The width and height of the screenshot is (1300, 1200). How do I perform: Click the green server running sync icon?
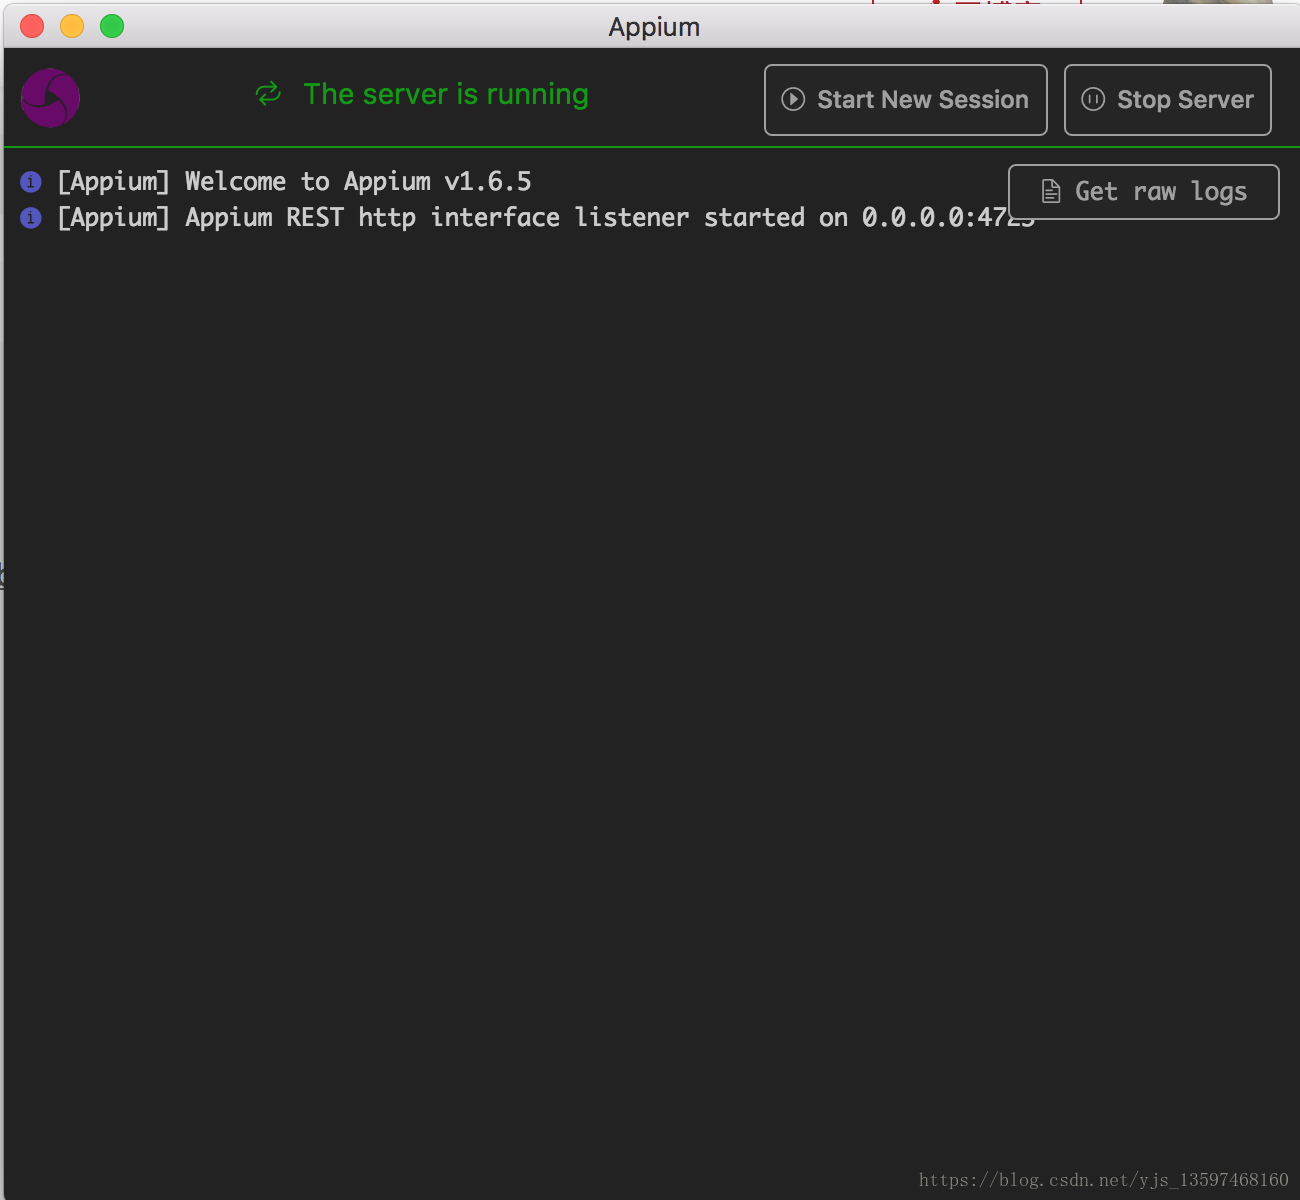pyautogui.click(x=268, y=94)
